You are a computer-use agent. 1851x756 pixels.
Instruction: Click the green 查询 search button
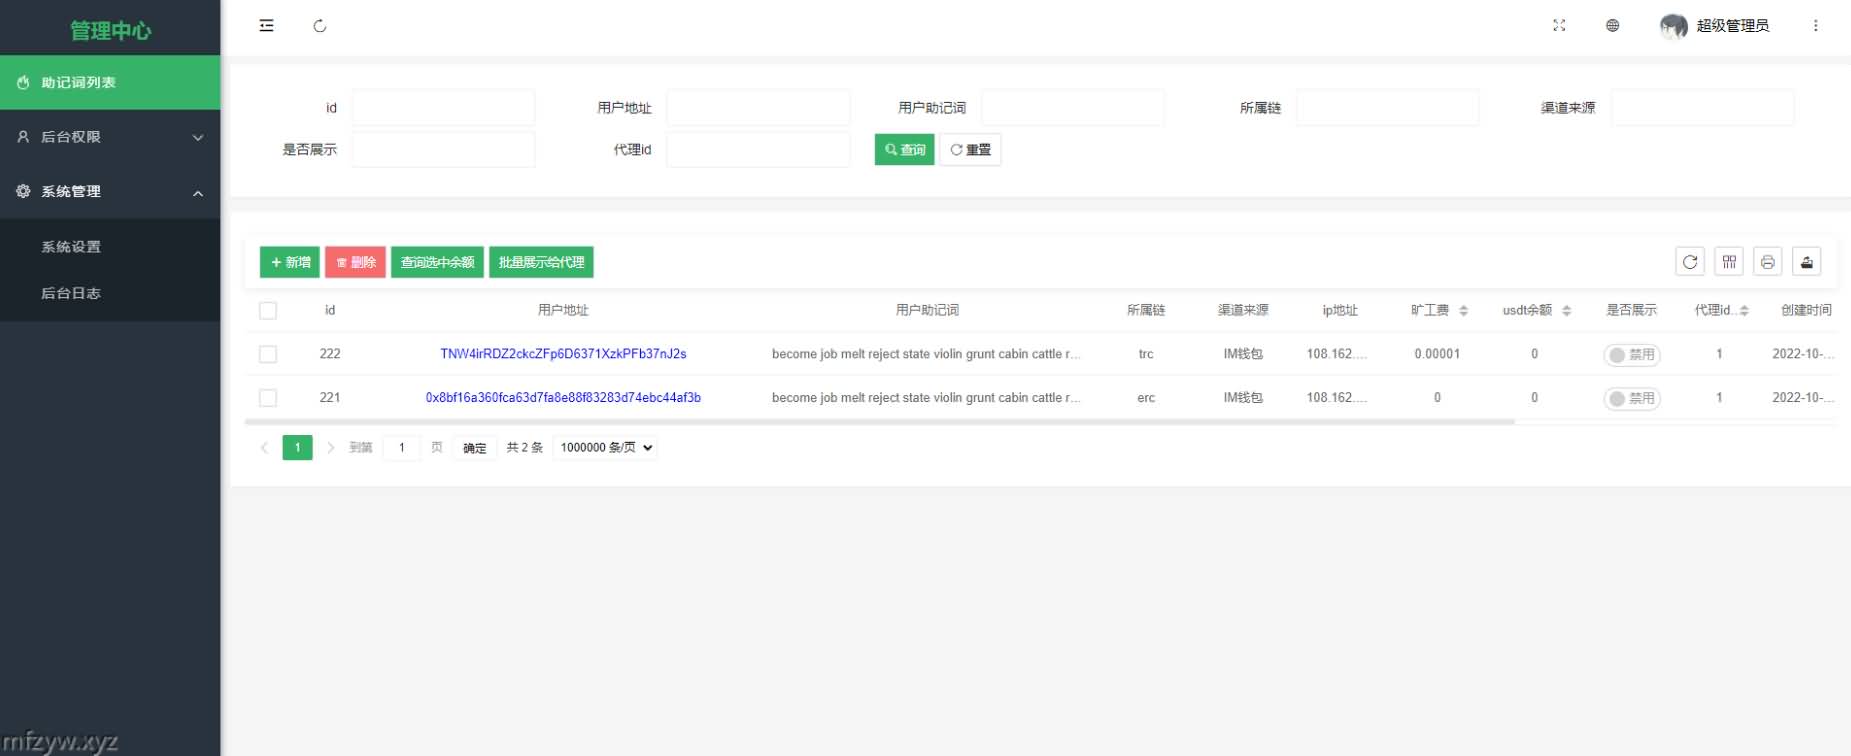coord(904,150)
